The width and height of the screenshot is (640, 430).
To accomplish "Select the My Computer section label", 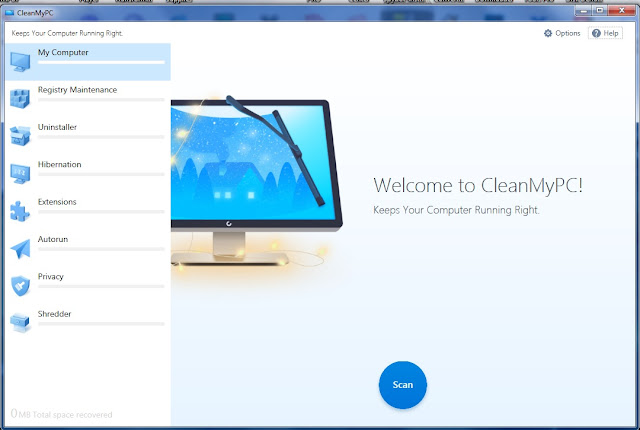I will [x=63, y=52].
